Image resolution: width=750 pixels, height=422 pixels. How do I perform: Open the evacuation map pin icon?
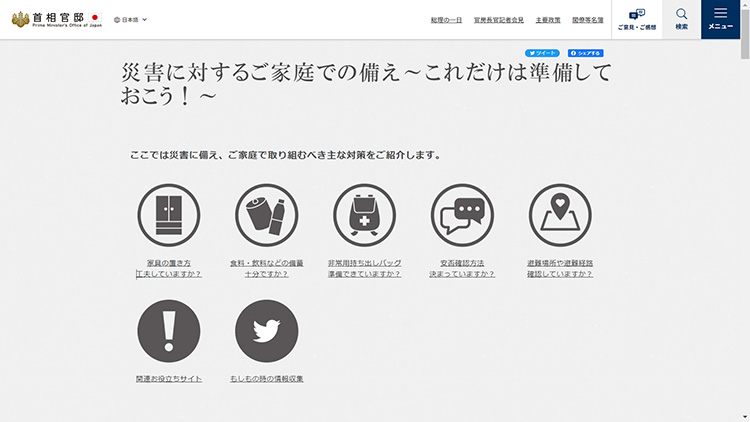(560, 216)
